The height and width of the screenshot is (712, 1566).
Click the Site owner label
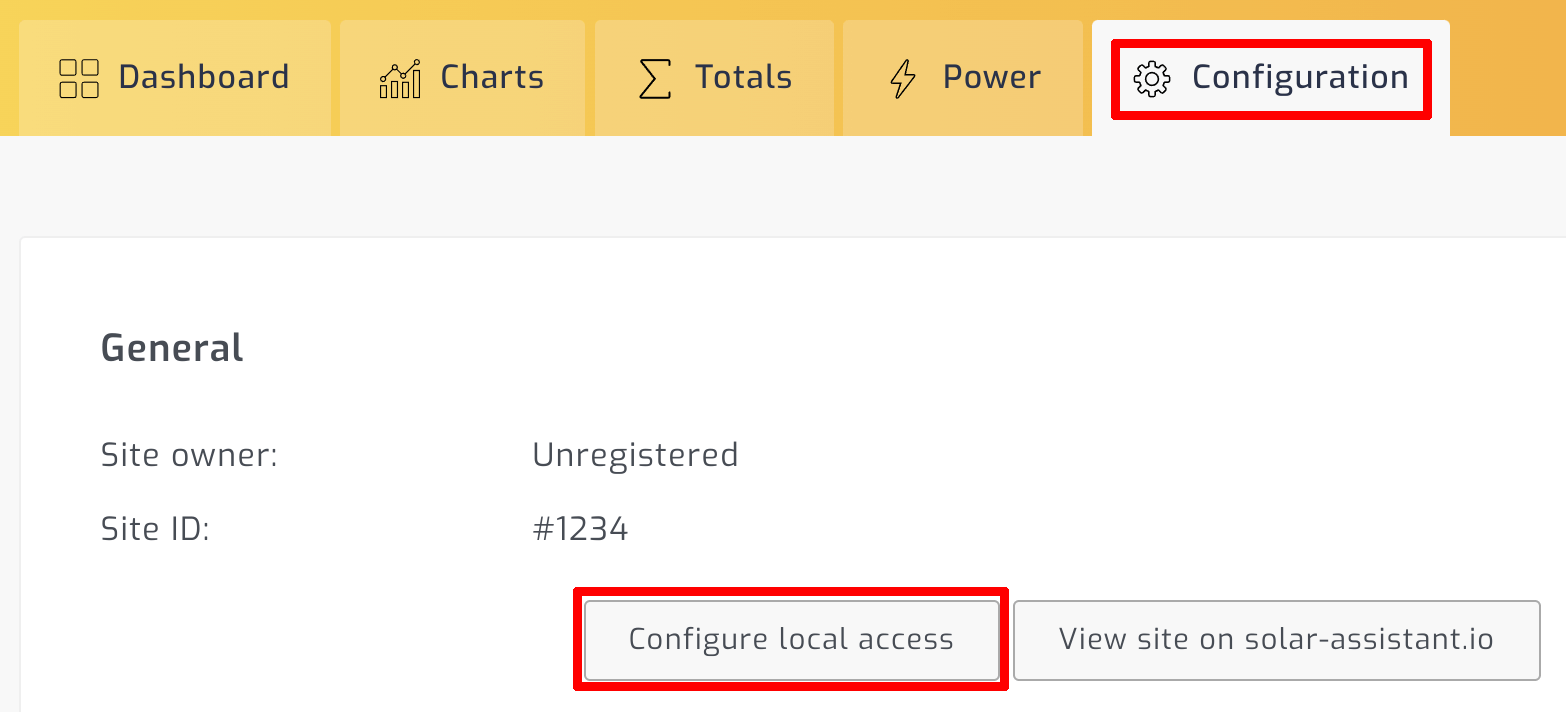coord(189,454)
